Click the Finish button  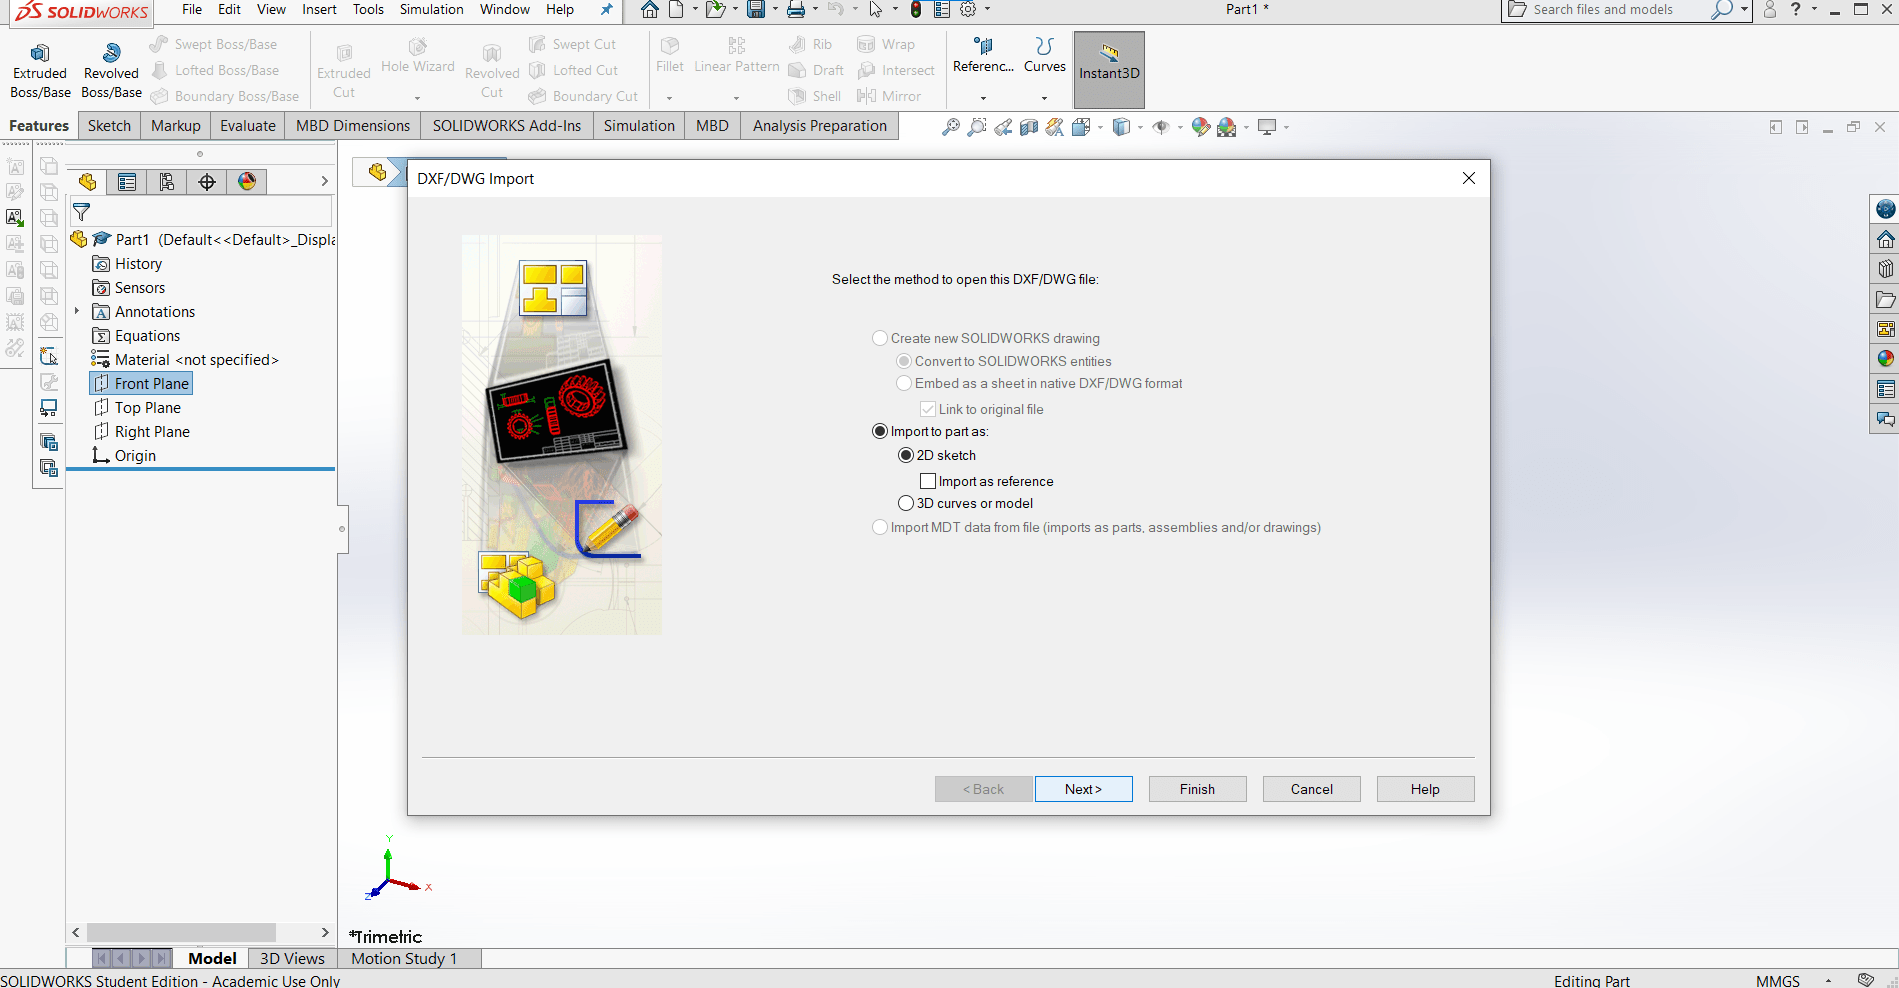click(x=1198, y=789)
